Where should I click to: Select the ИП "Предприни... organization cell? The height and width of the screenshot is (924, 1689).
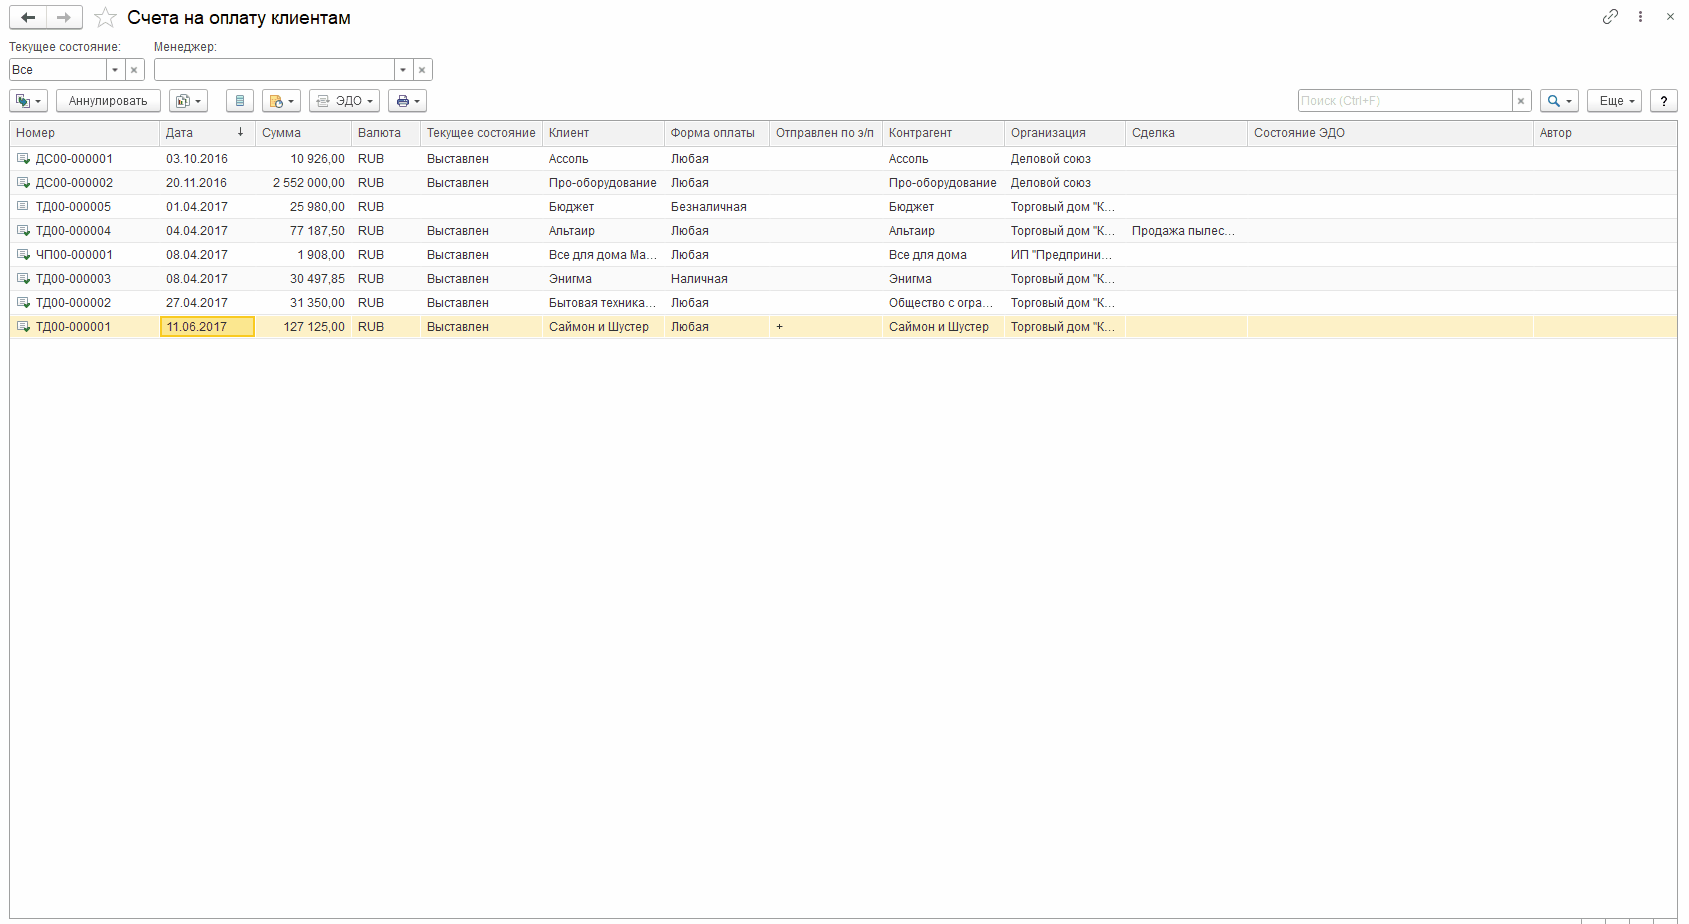tap(1065, 255)
